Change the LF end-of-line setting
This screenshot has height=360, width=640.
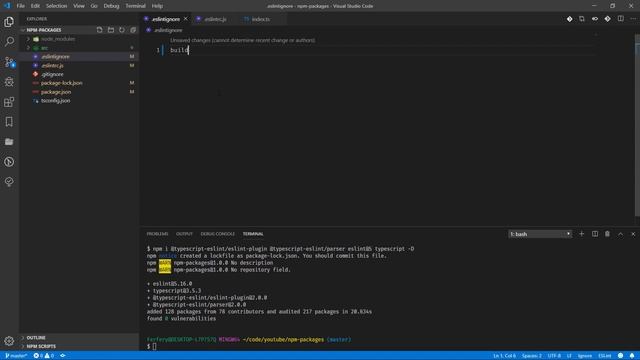tap(569, 356)
